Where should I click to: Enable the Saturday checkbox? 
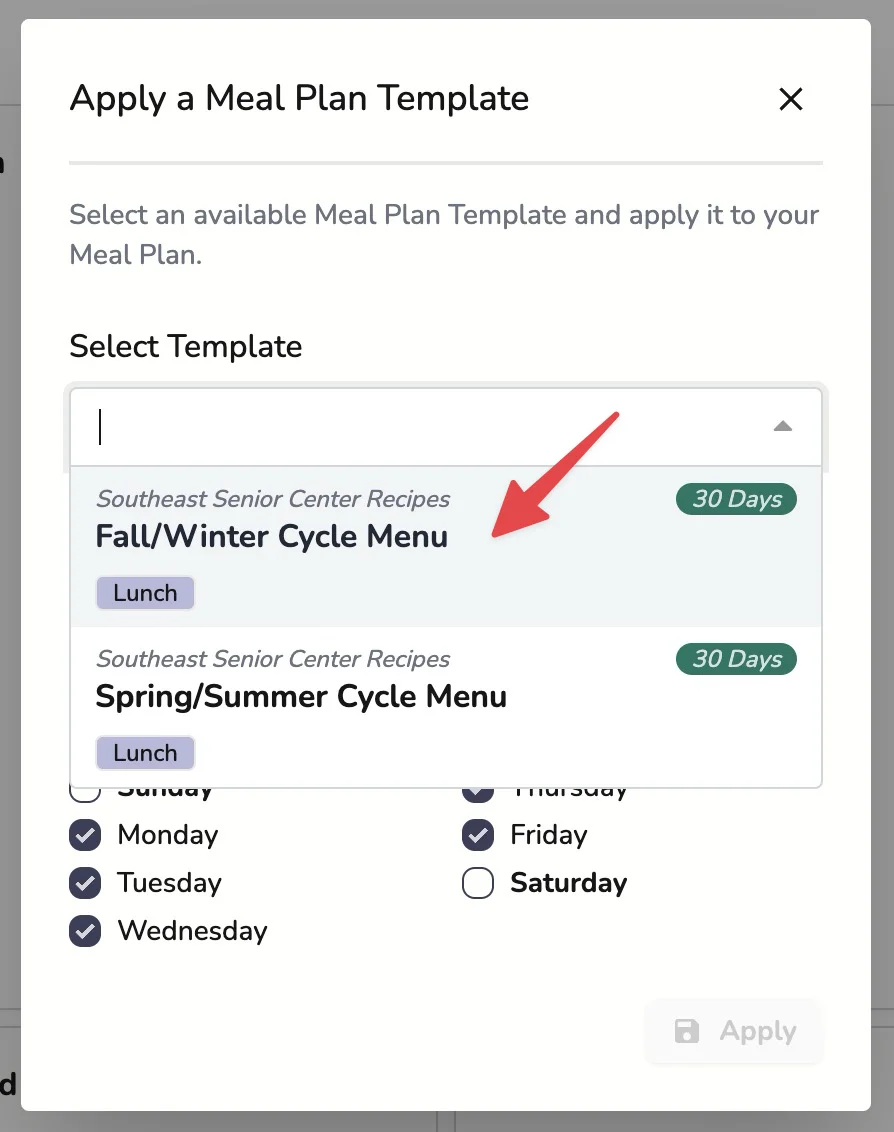(x=478, y=883)
